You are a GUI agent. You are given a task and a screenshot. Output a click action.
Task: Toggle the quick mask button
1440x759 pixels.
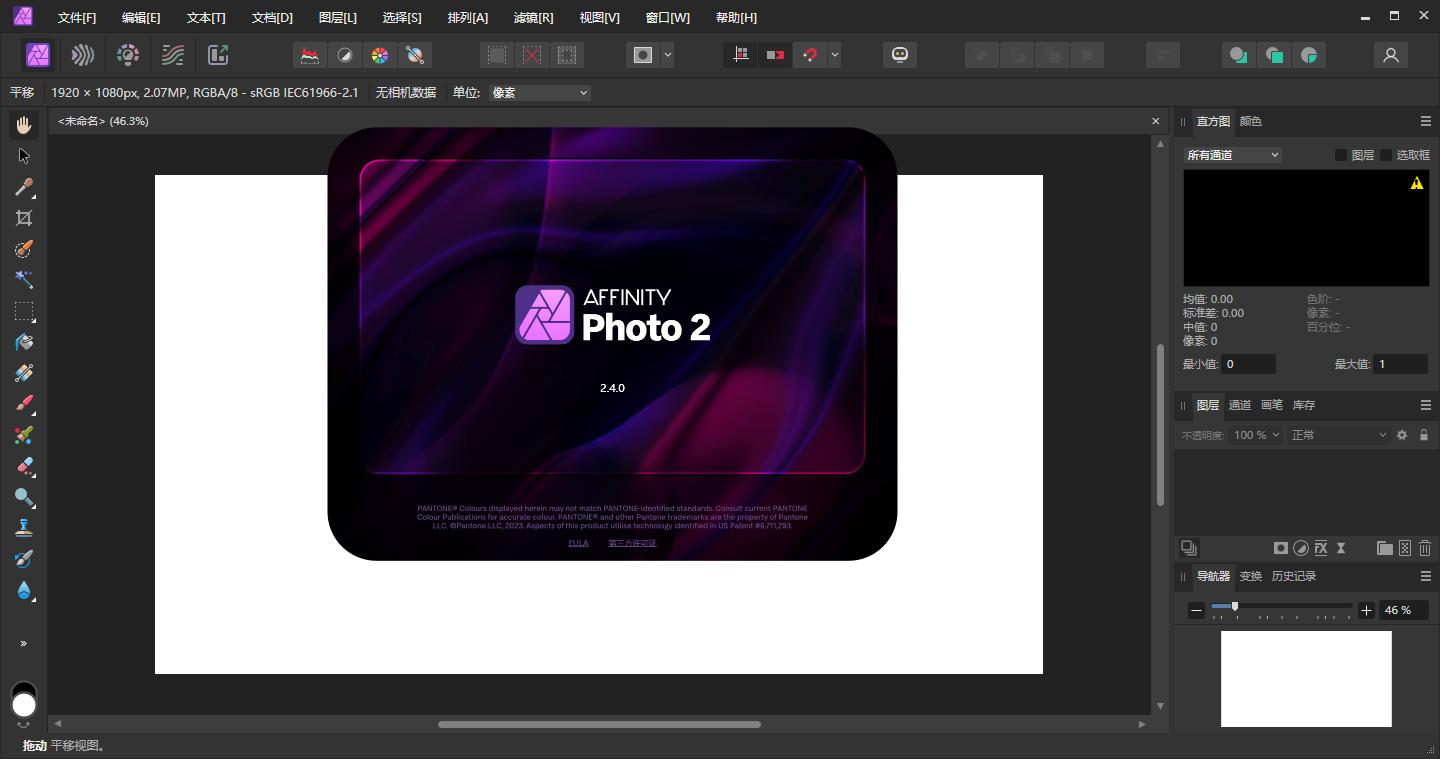[643, 55]
